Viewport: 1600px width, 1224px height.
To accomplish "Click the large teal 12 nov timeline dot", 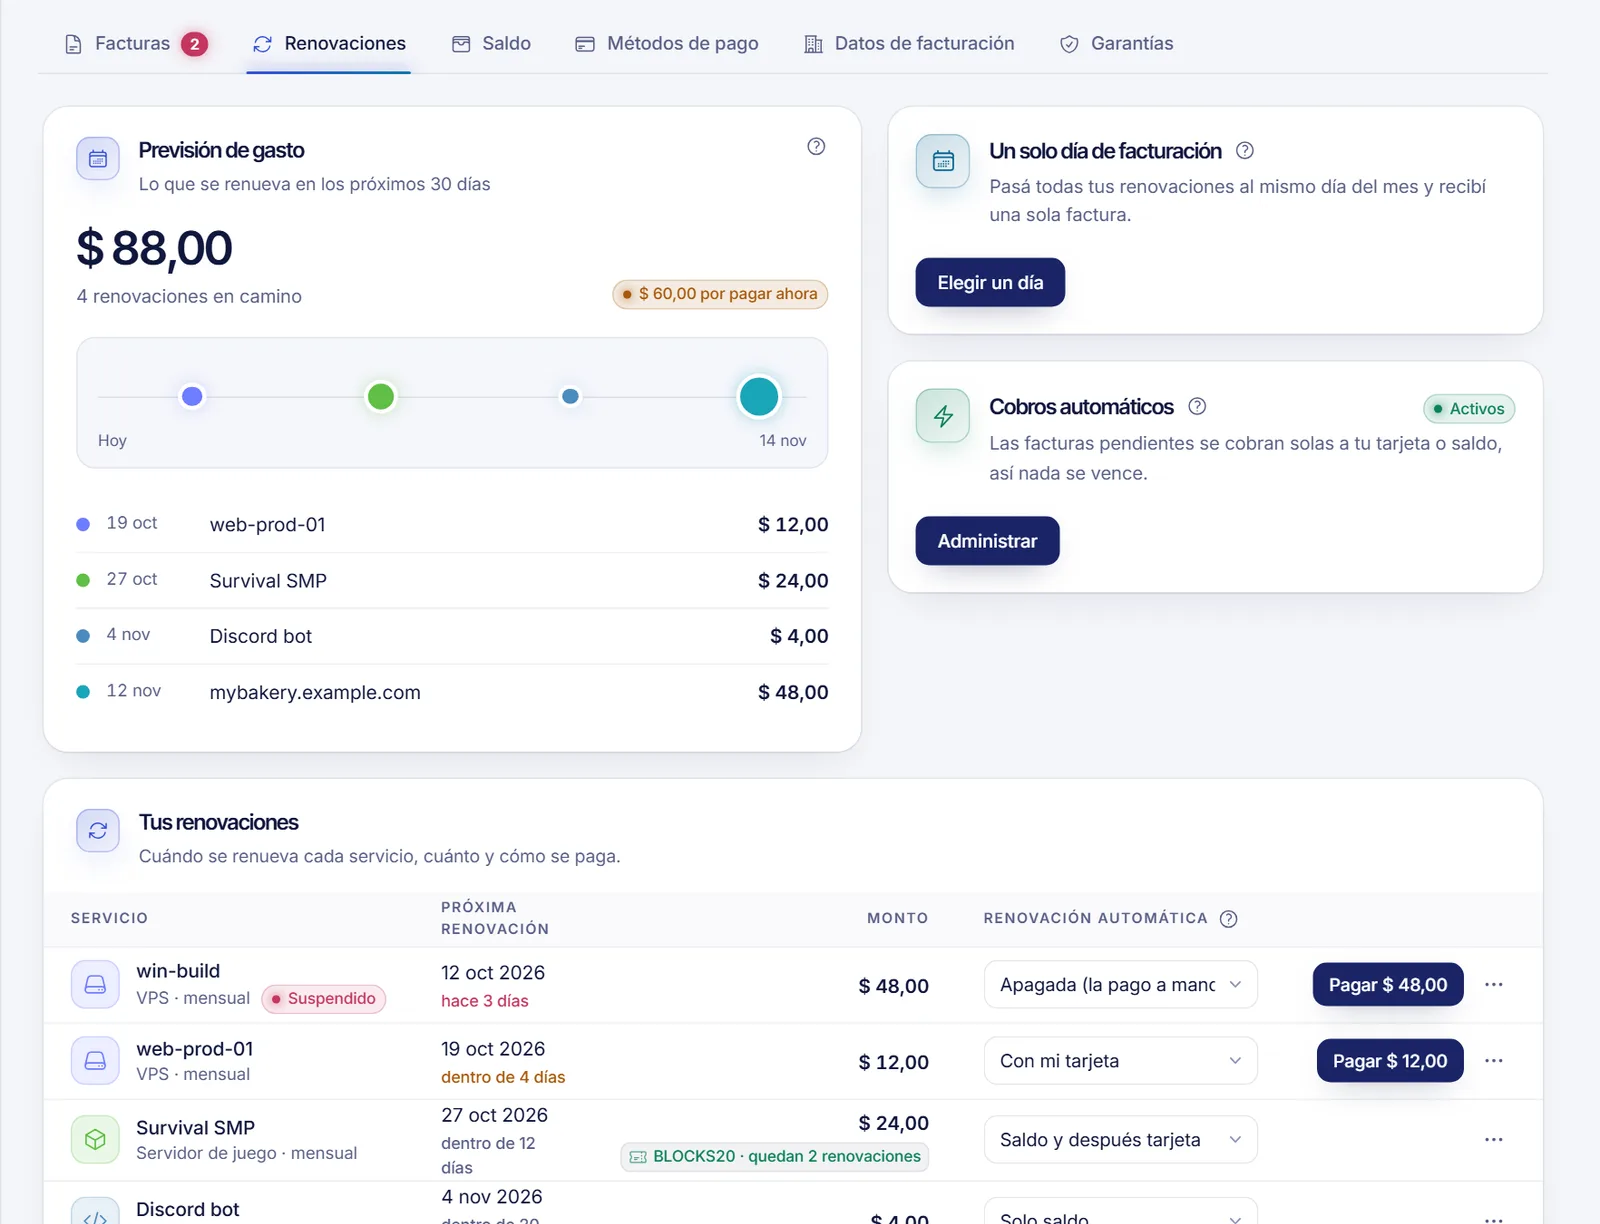I will point(759,397).
